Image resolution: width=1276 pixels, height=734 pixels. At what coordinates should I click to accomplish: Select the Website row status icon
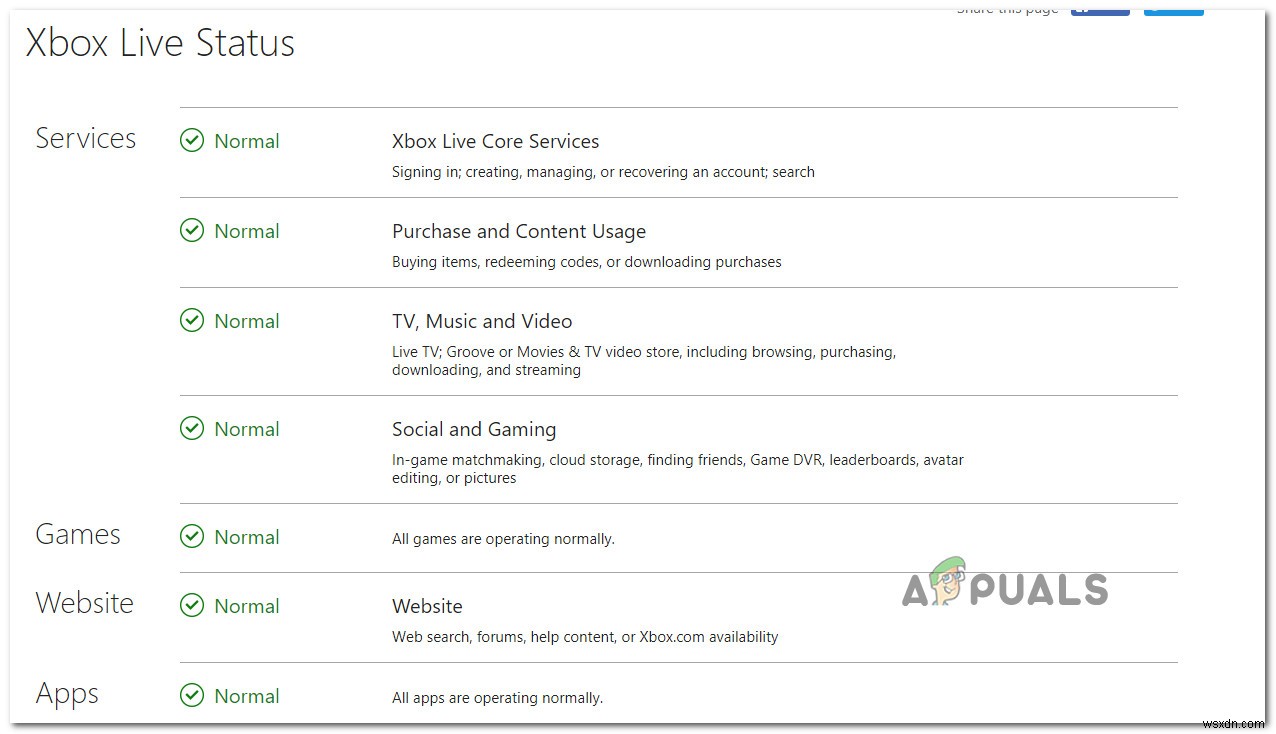click(192, 606)
